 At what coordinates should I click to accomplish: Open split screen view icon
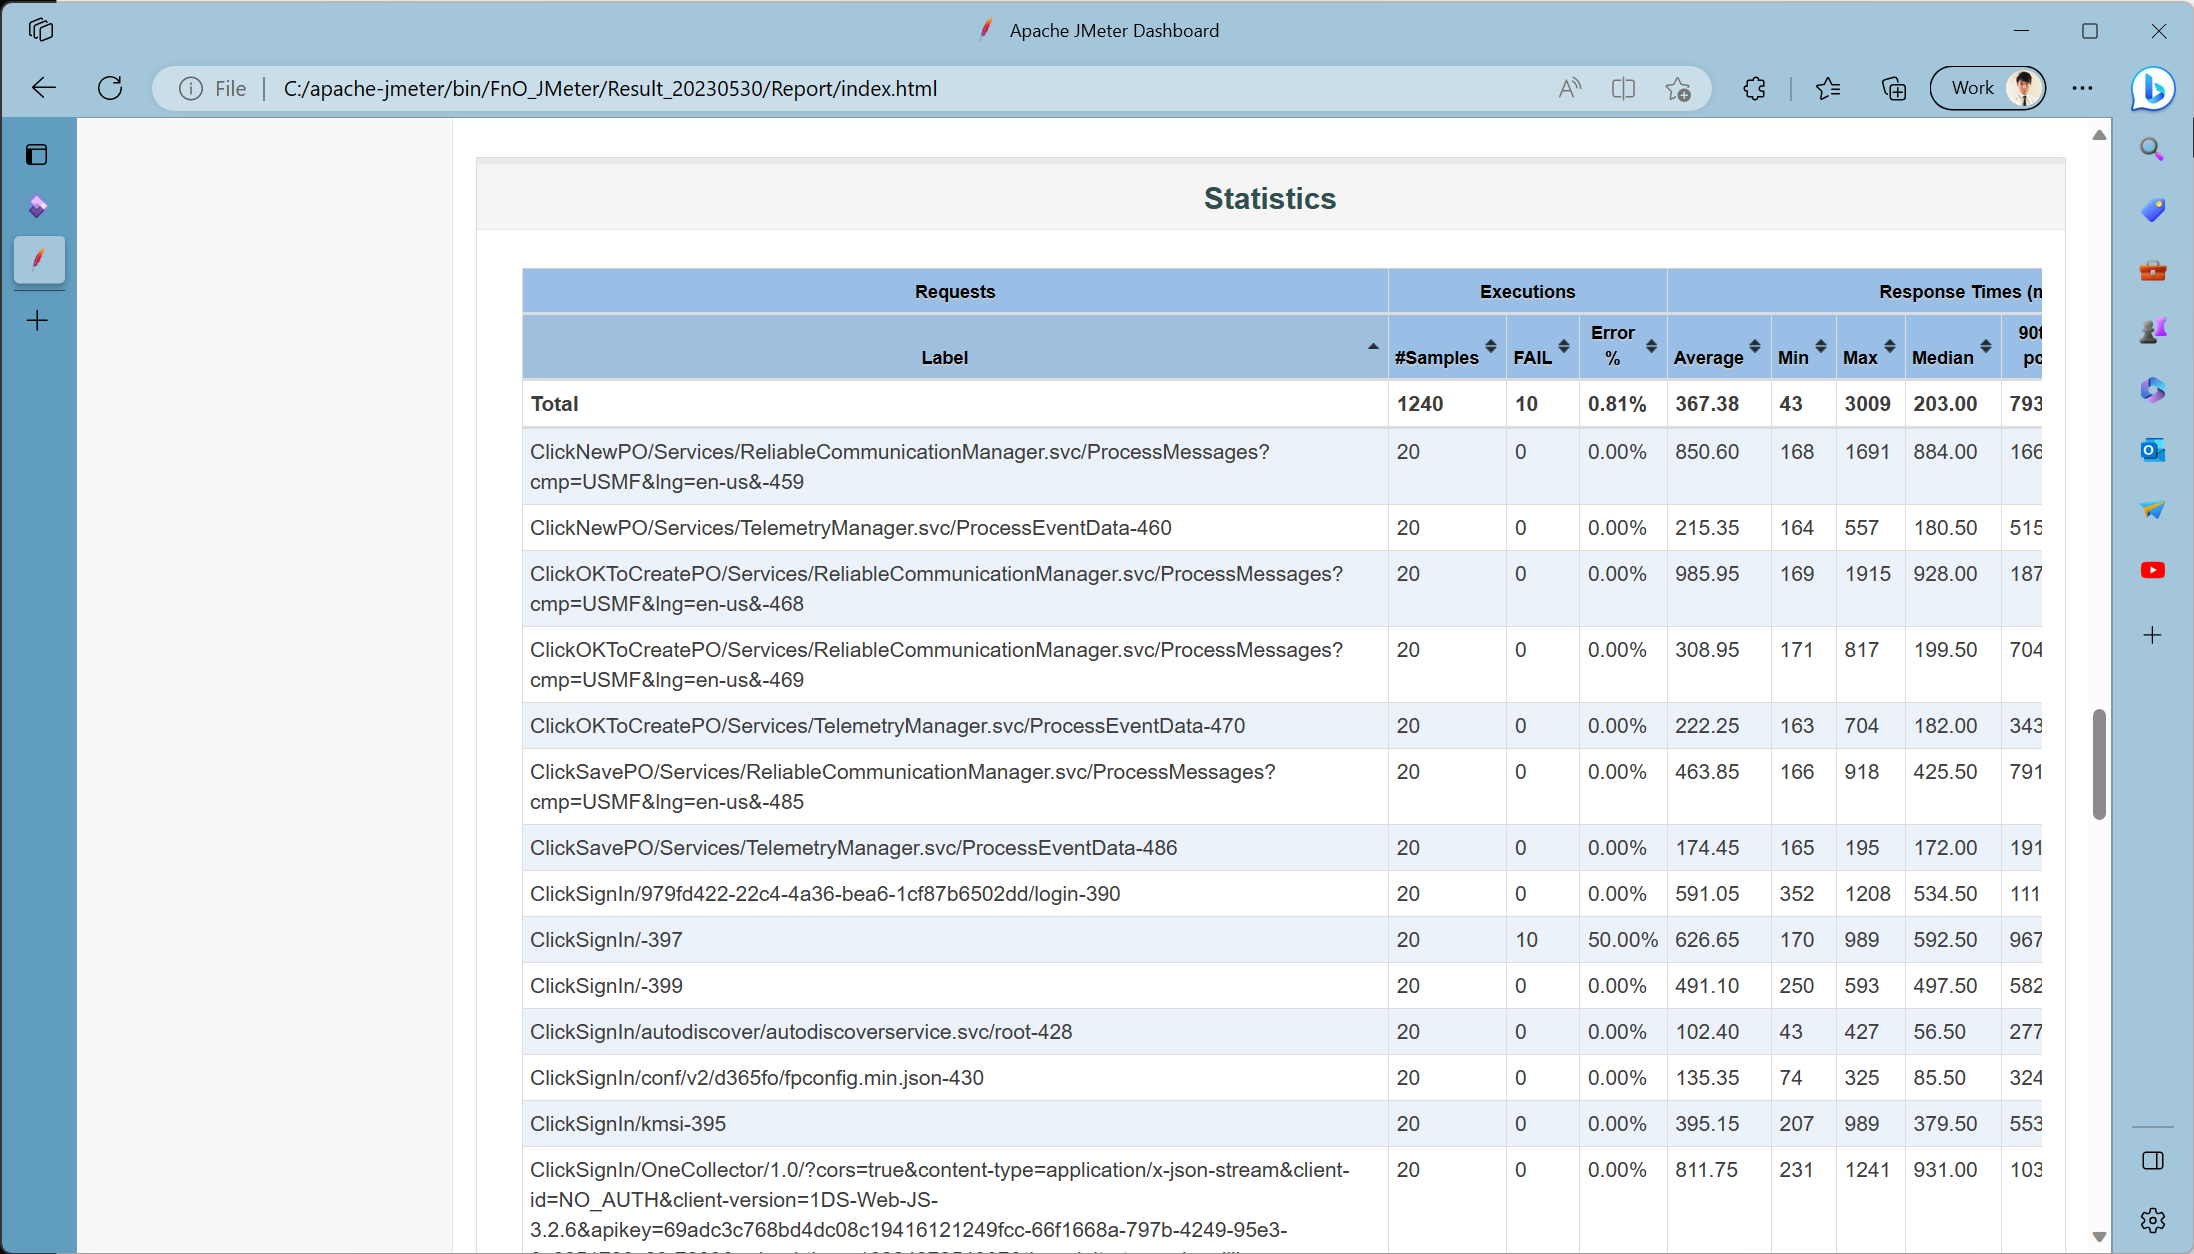coord(1623,88)
